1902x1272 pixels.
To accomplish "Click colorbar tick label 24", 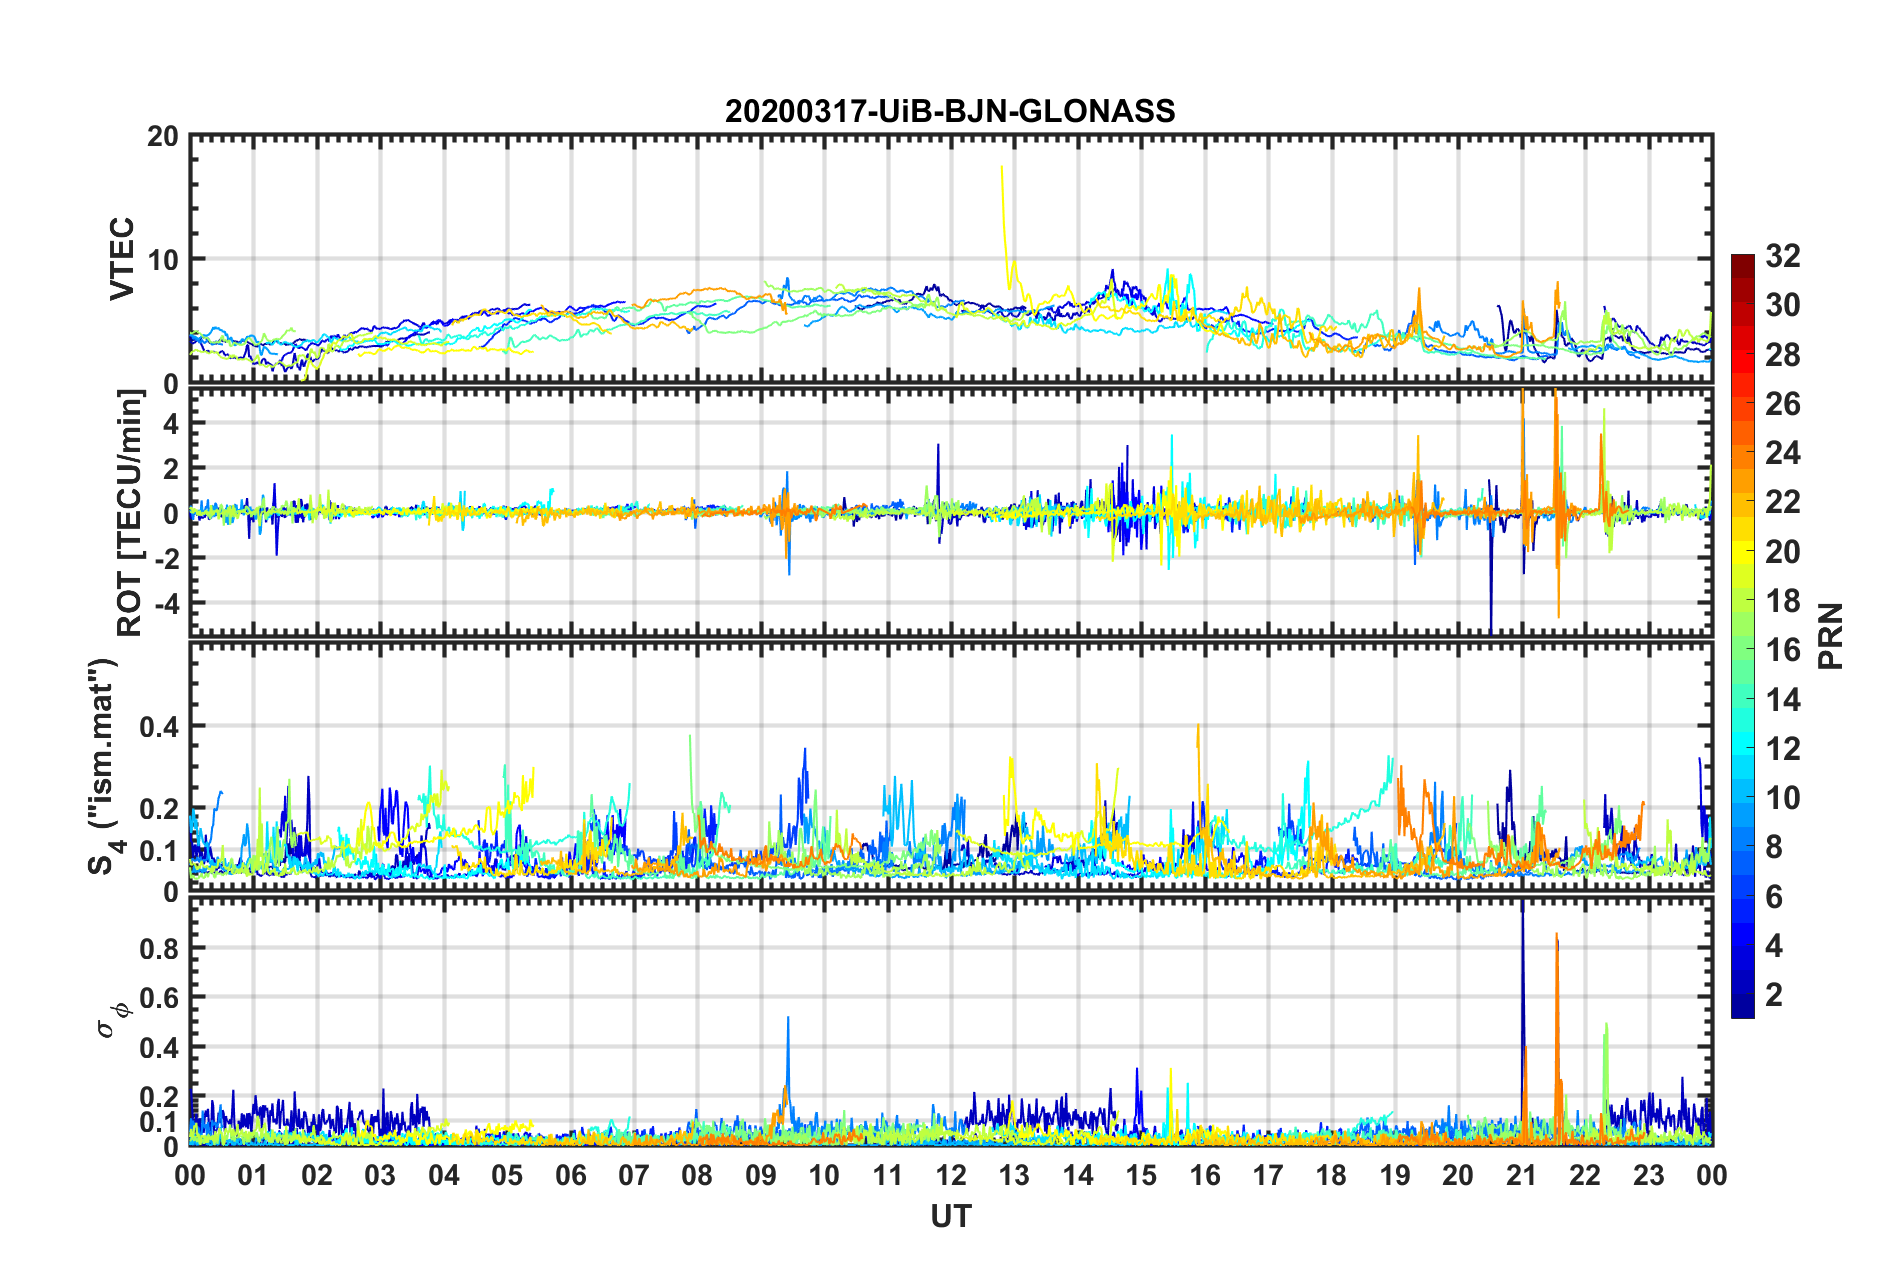I will (1783, 453).
